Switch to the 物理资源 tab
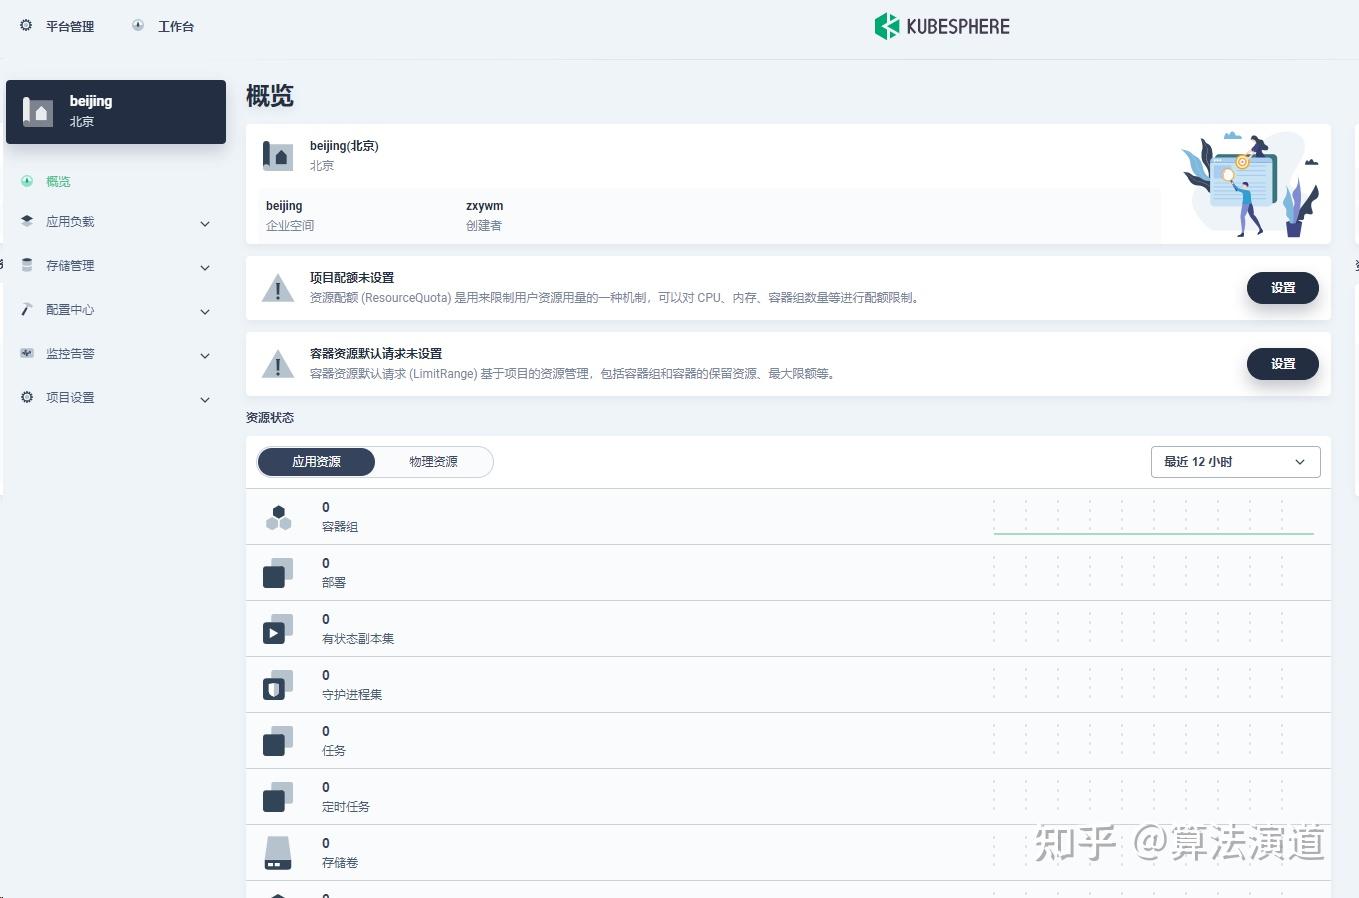Screen dimensions: 1359x898 click(x=433, y=461)
